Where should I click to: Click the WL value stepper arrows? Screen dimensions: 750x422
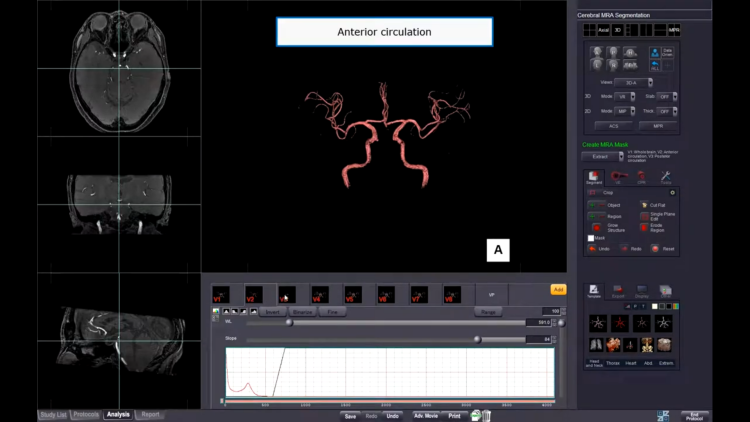click(554, 323)
